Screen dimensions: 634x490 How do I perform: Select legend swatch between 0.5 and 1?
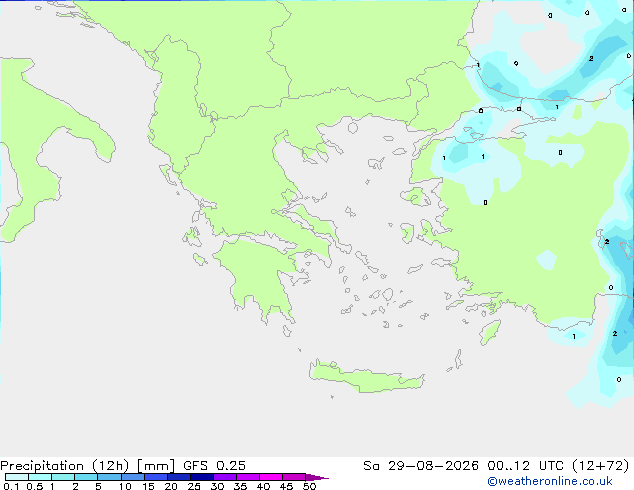pyautogui.click(x=40, y=477)
